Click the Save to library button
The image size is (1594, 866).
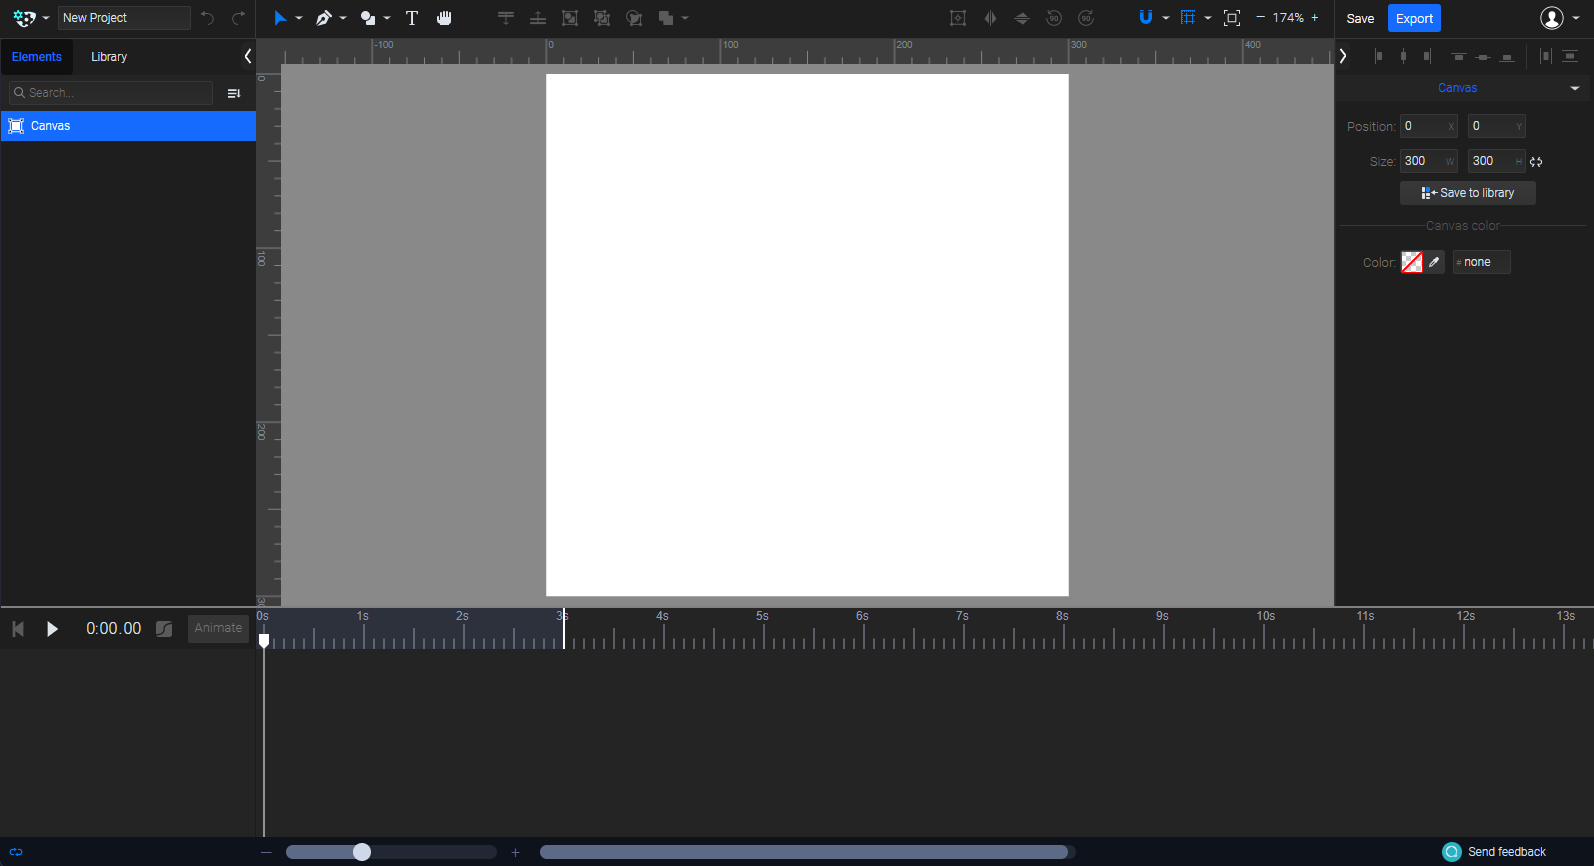[1468, 193]
